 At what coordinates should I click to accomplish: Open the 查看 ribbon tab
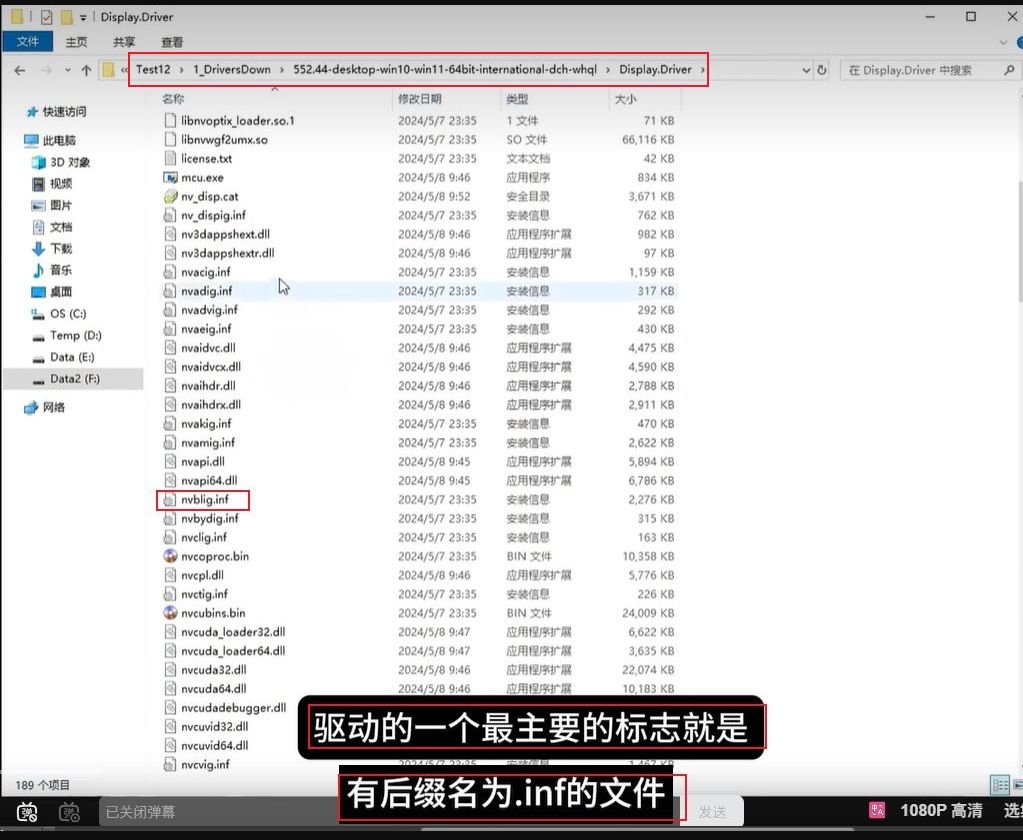coord(172,42)
